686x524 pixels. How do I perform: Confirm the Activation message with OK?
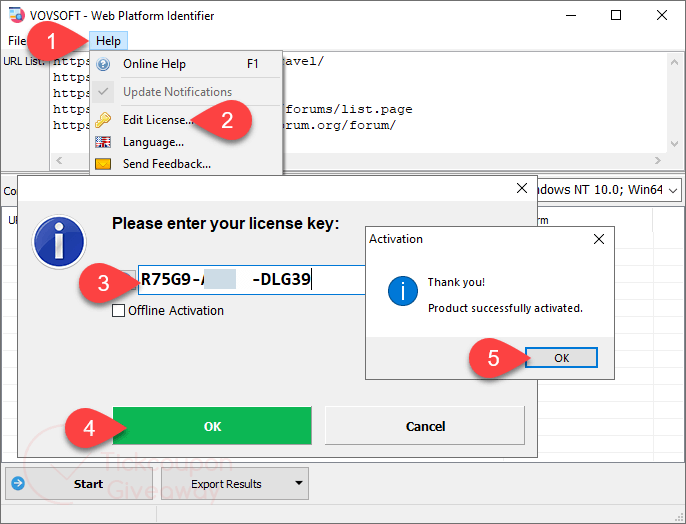point(561,358)
